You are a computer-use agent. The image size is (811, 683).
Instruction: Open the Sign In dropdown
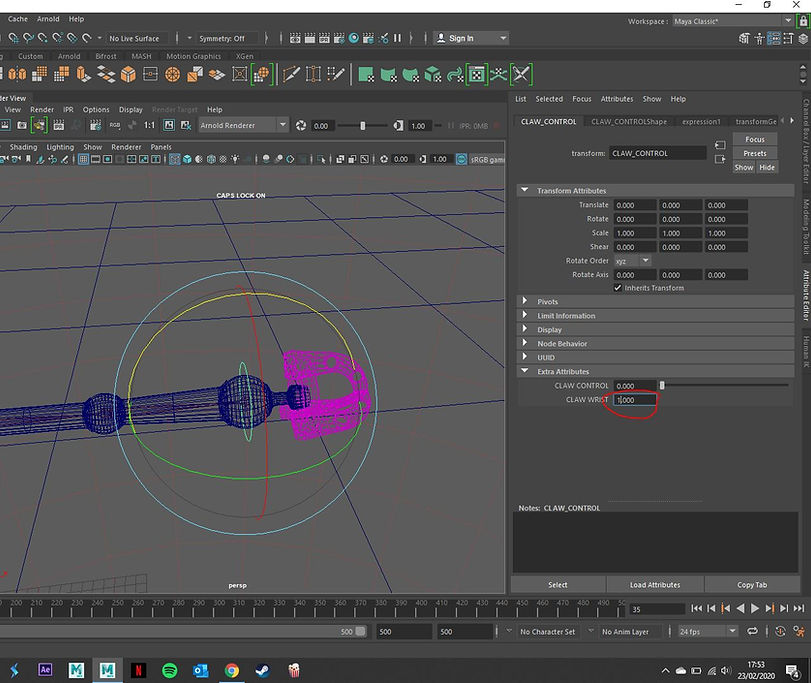click(x=470, y=38)
